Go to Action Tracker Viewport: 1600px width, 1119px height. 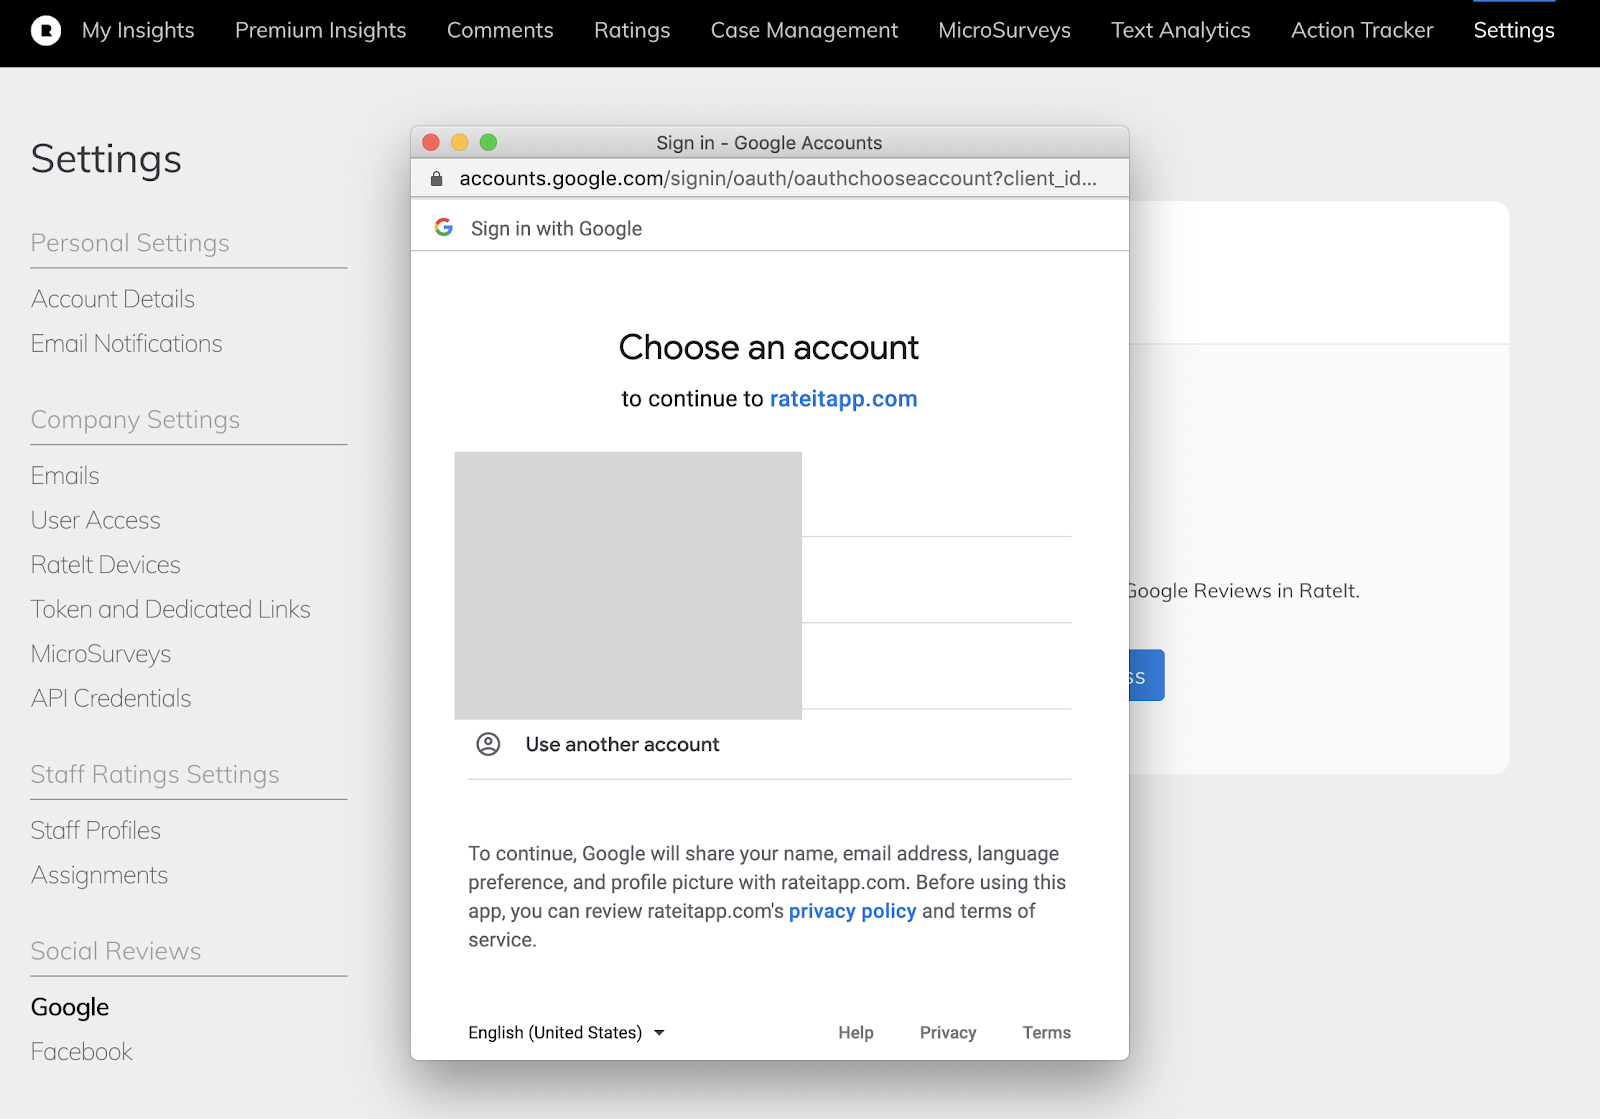1362,31
